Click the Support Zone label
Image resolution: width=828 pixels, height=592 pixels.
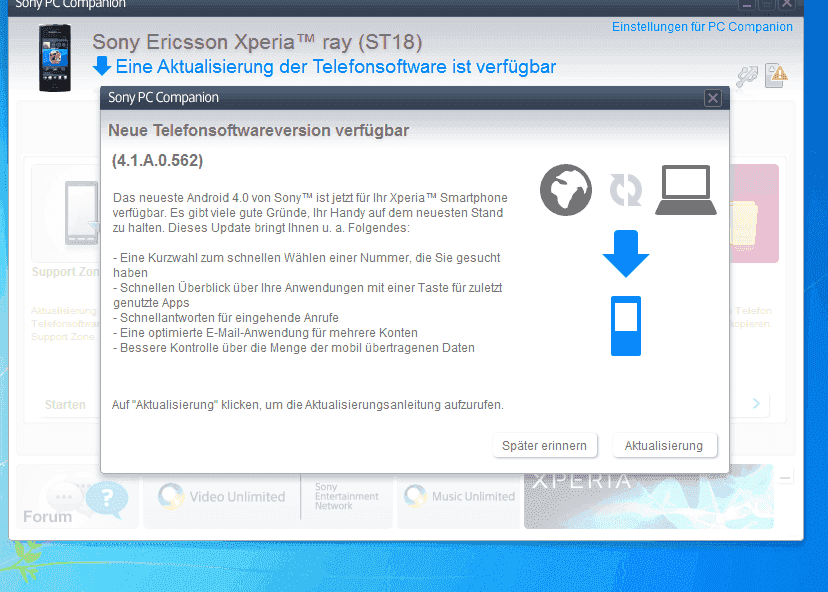point(65,271)
